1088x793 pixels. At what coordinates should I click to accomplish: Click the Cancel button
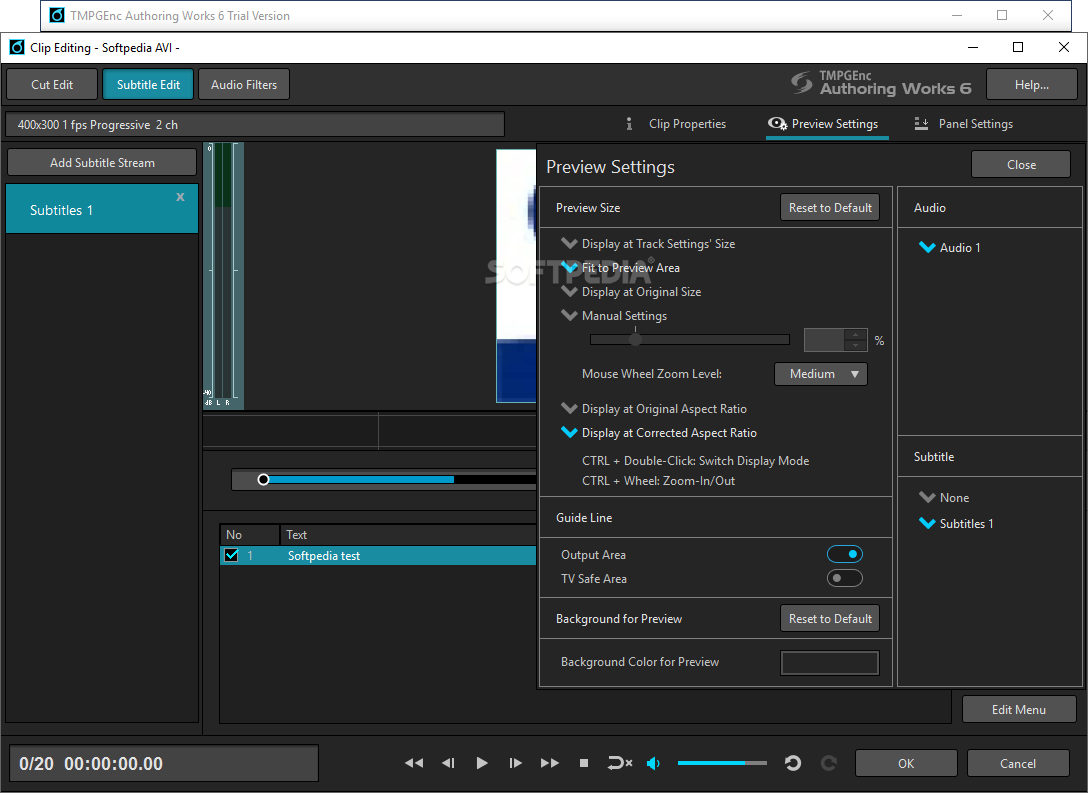tap(1018, 763)
